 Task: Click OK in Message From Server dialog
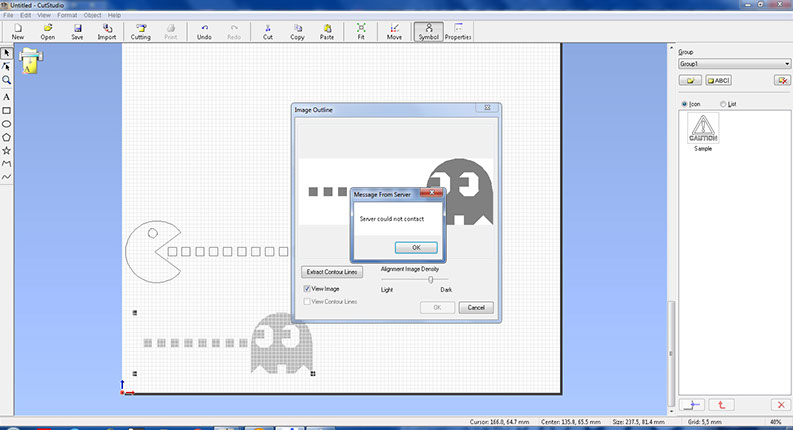[416, 247]
